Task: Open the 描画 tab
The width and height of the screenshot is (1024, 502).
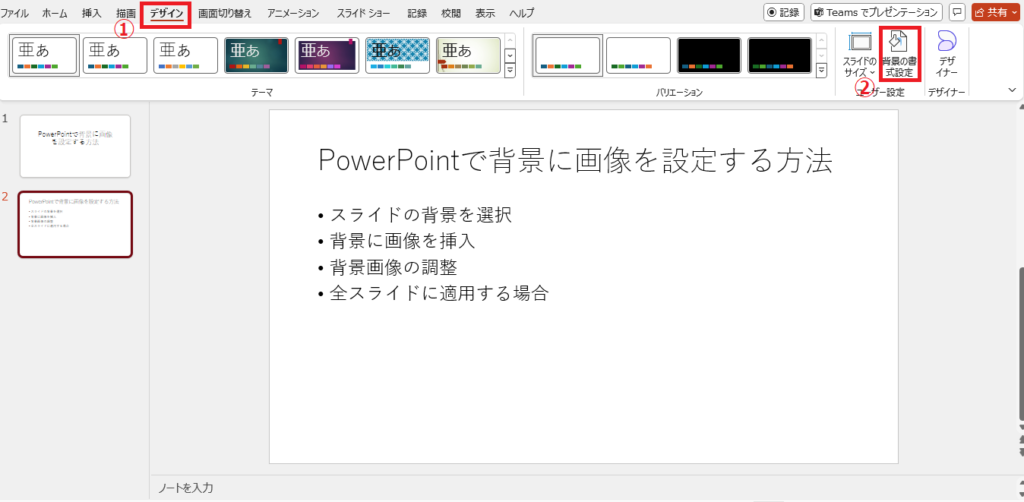Action: [x=126, y=13]
